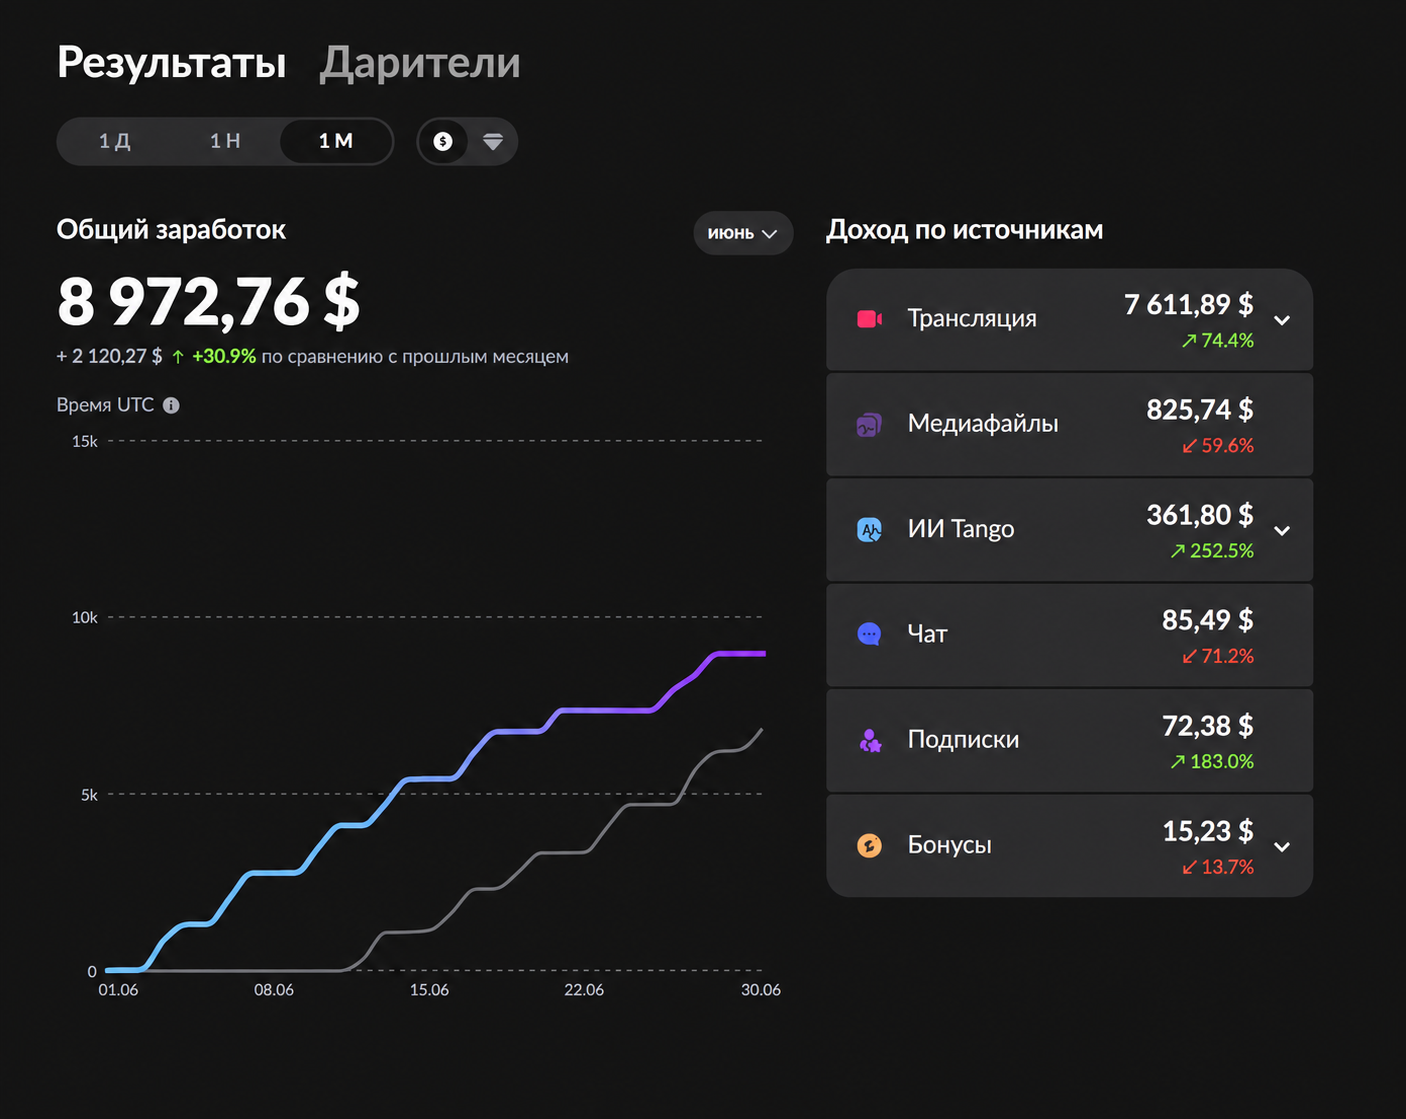Click the Медиафайлы source row label

(x=983, y=423)
